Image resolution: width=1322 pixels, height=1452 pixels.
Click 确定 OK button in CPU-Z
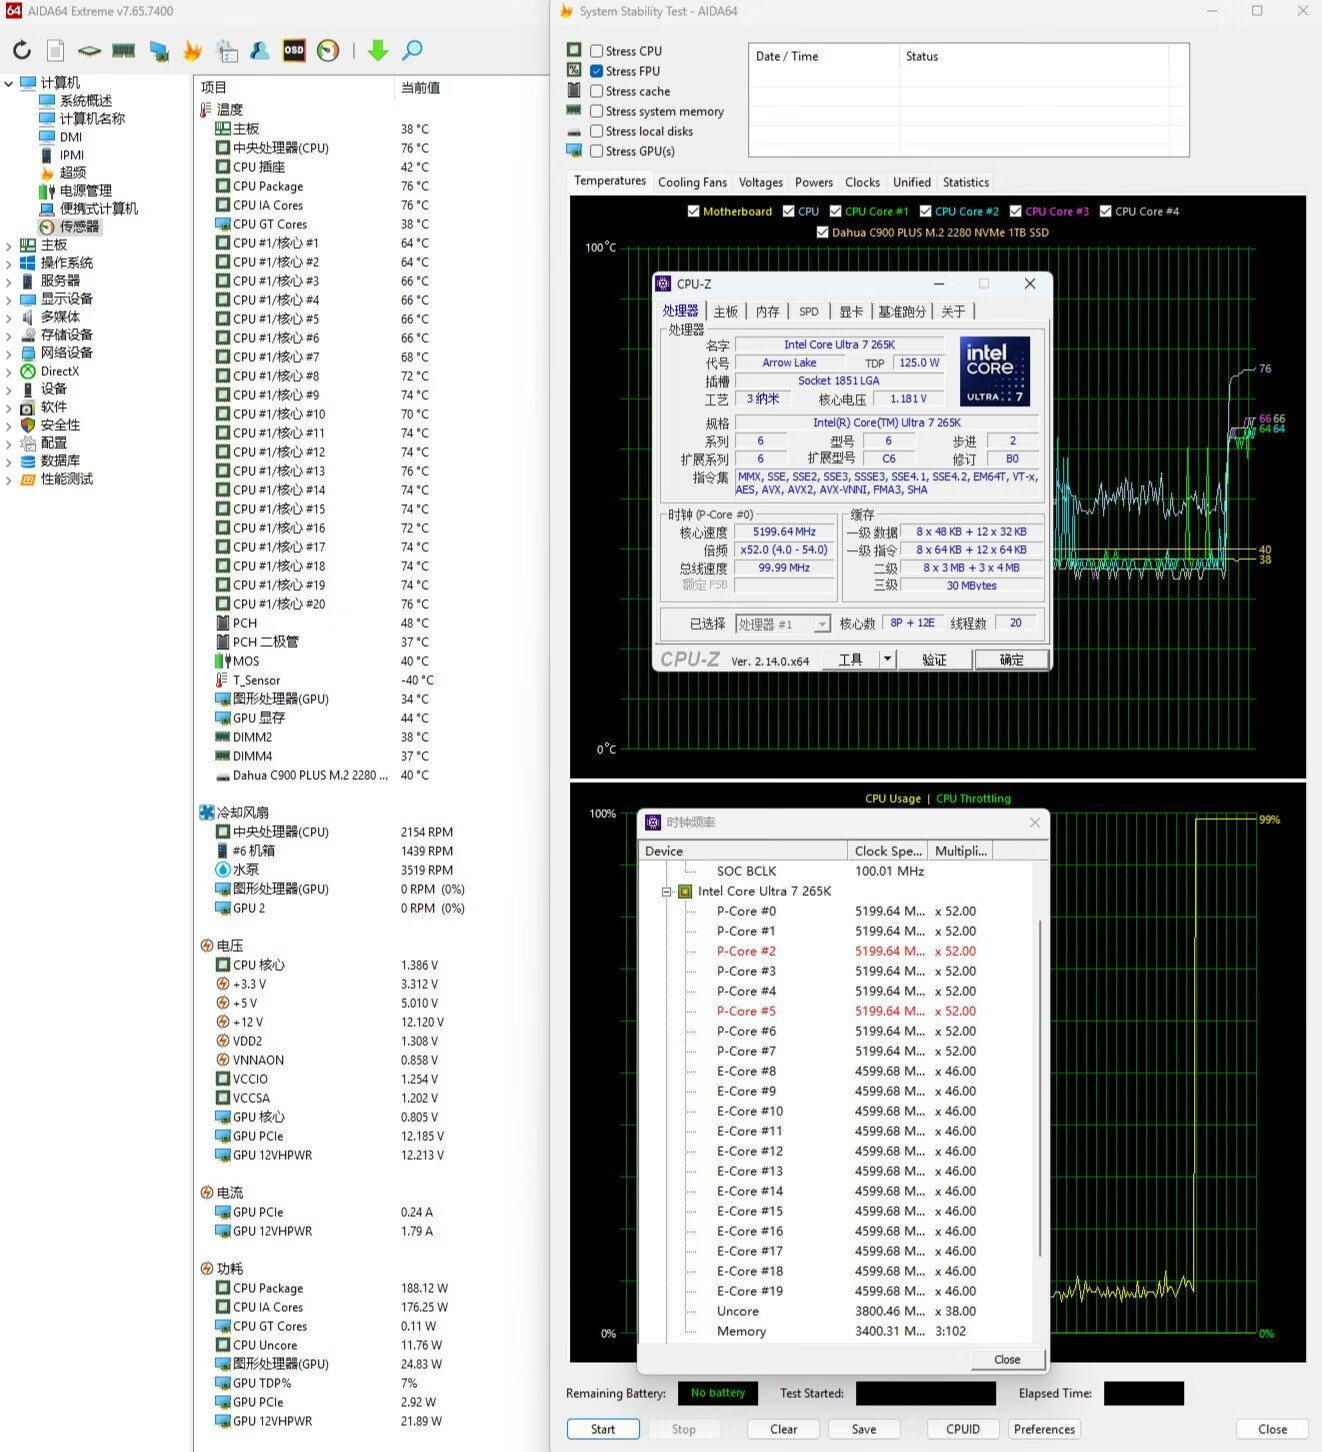coord(1012,659)
